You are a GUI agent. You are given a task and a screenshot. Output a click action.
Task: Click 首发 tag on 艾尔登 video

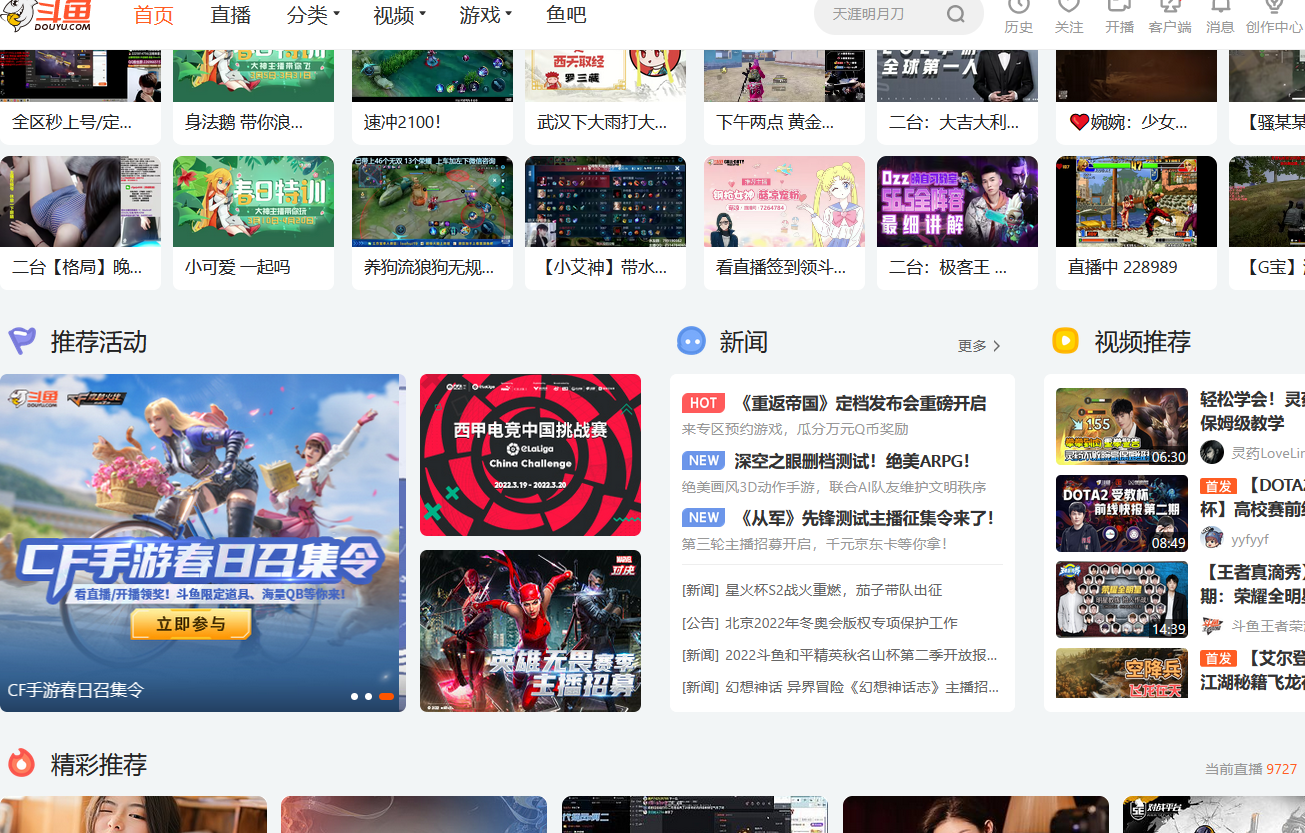[x=1218, y=659]
